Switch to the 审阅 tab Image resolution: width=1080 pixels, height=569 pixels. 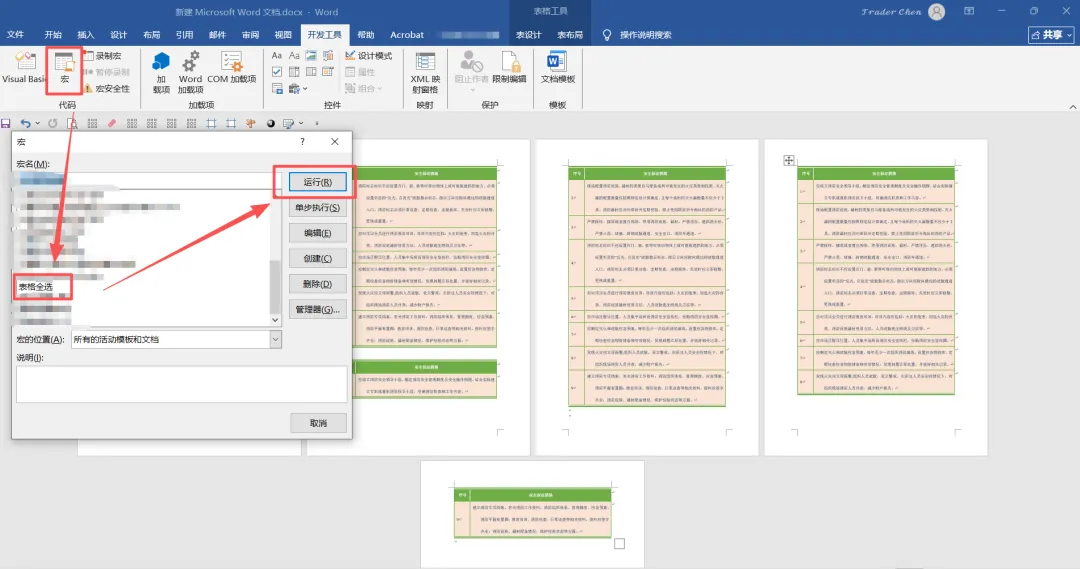click(x=250, y=34)
